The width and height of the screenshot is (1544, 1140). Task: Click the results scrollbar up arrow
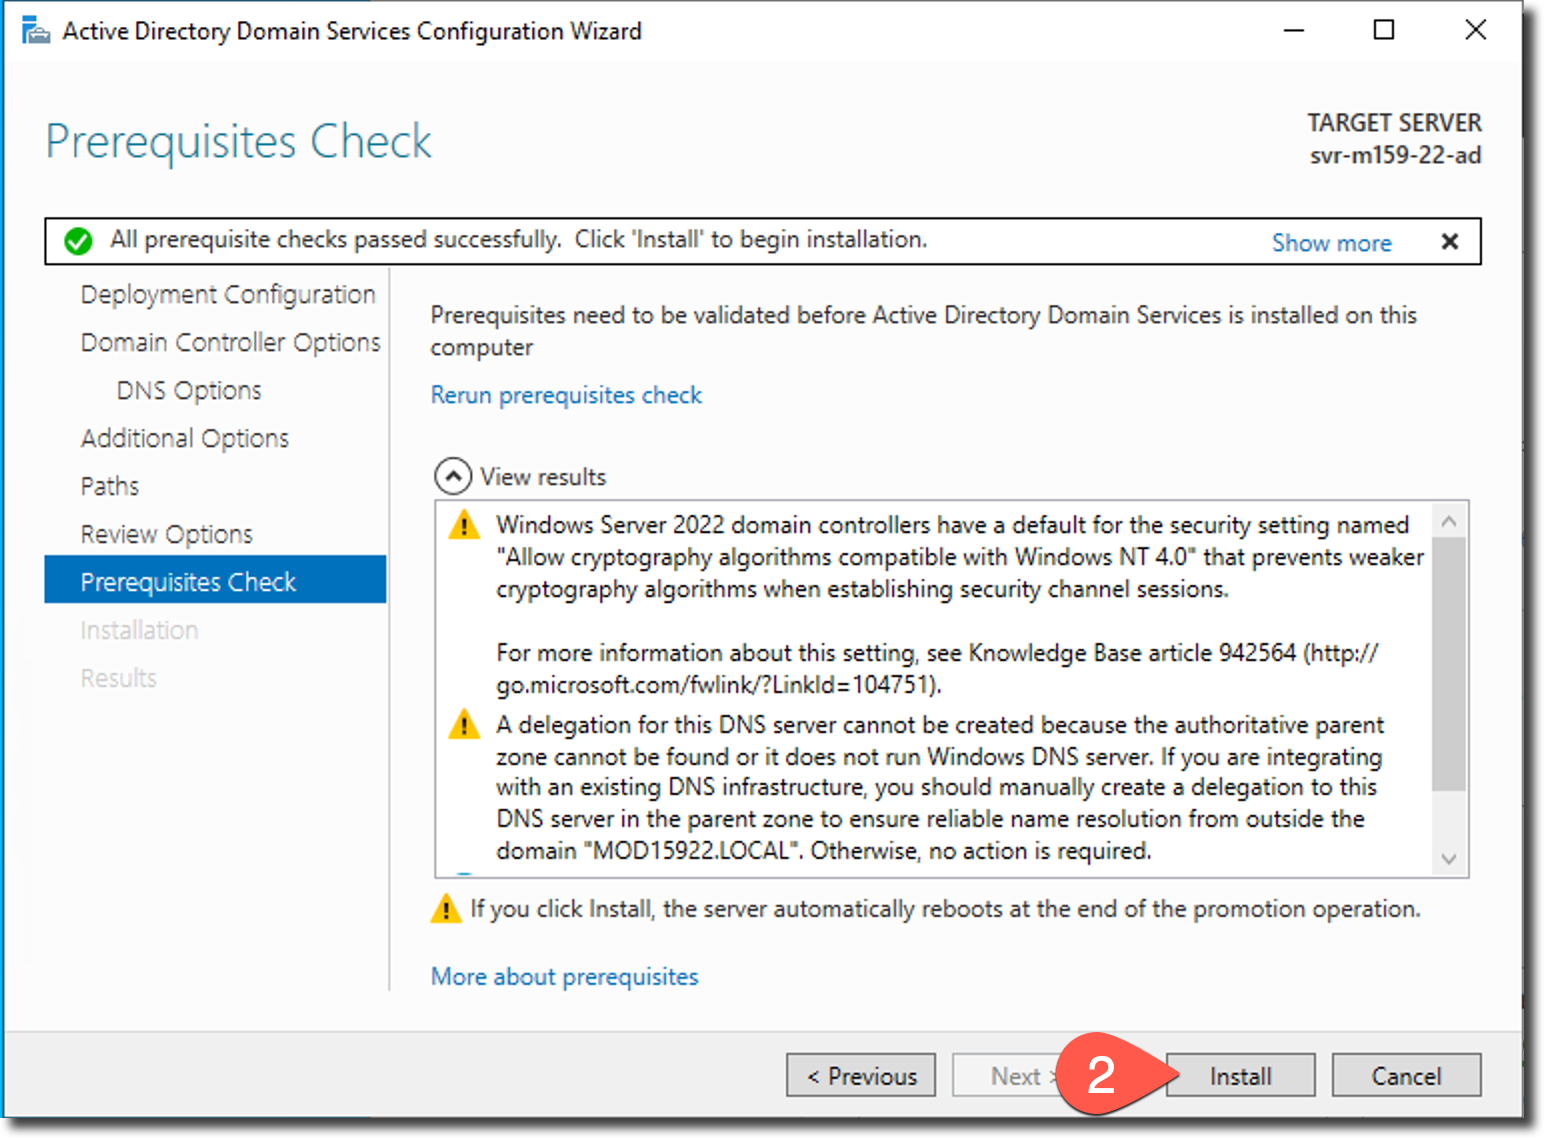pos(1449,521)
